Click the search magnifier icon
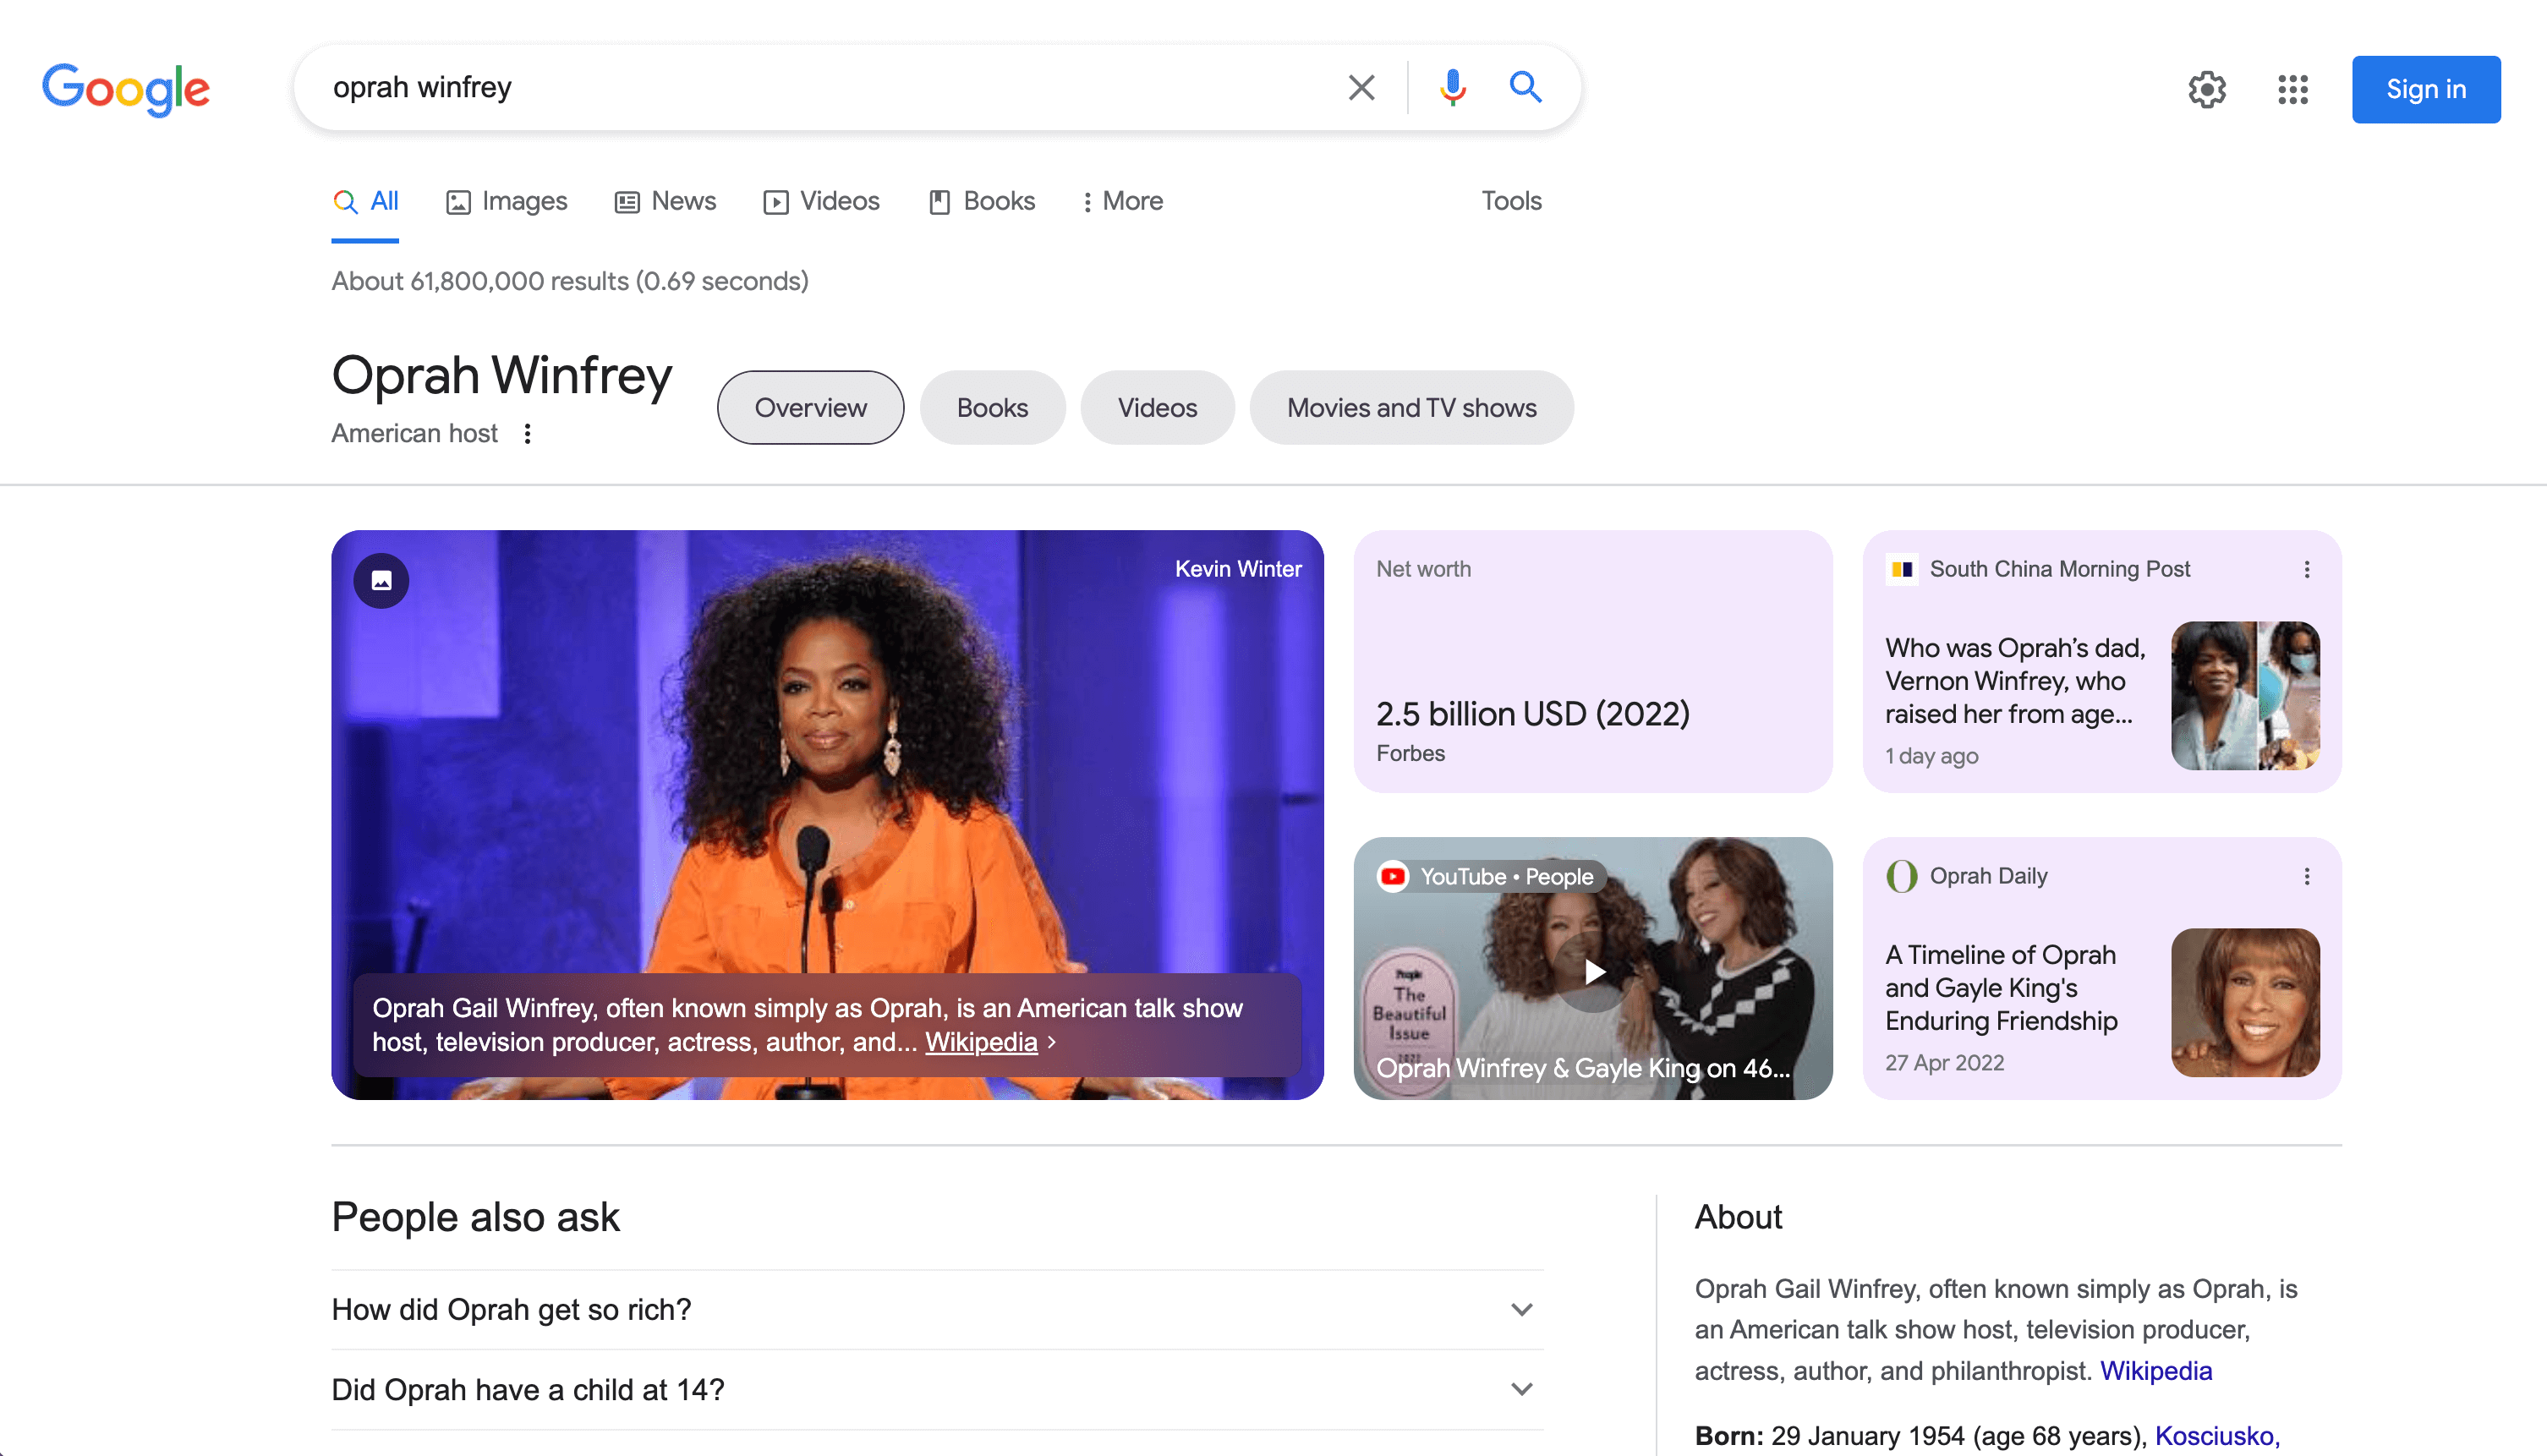Screen dimensions: 2547x1456 point(1526,88)
